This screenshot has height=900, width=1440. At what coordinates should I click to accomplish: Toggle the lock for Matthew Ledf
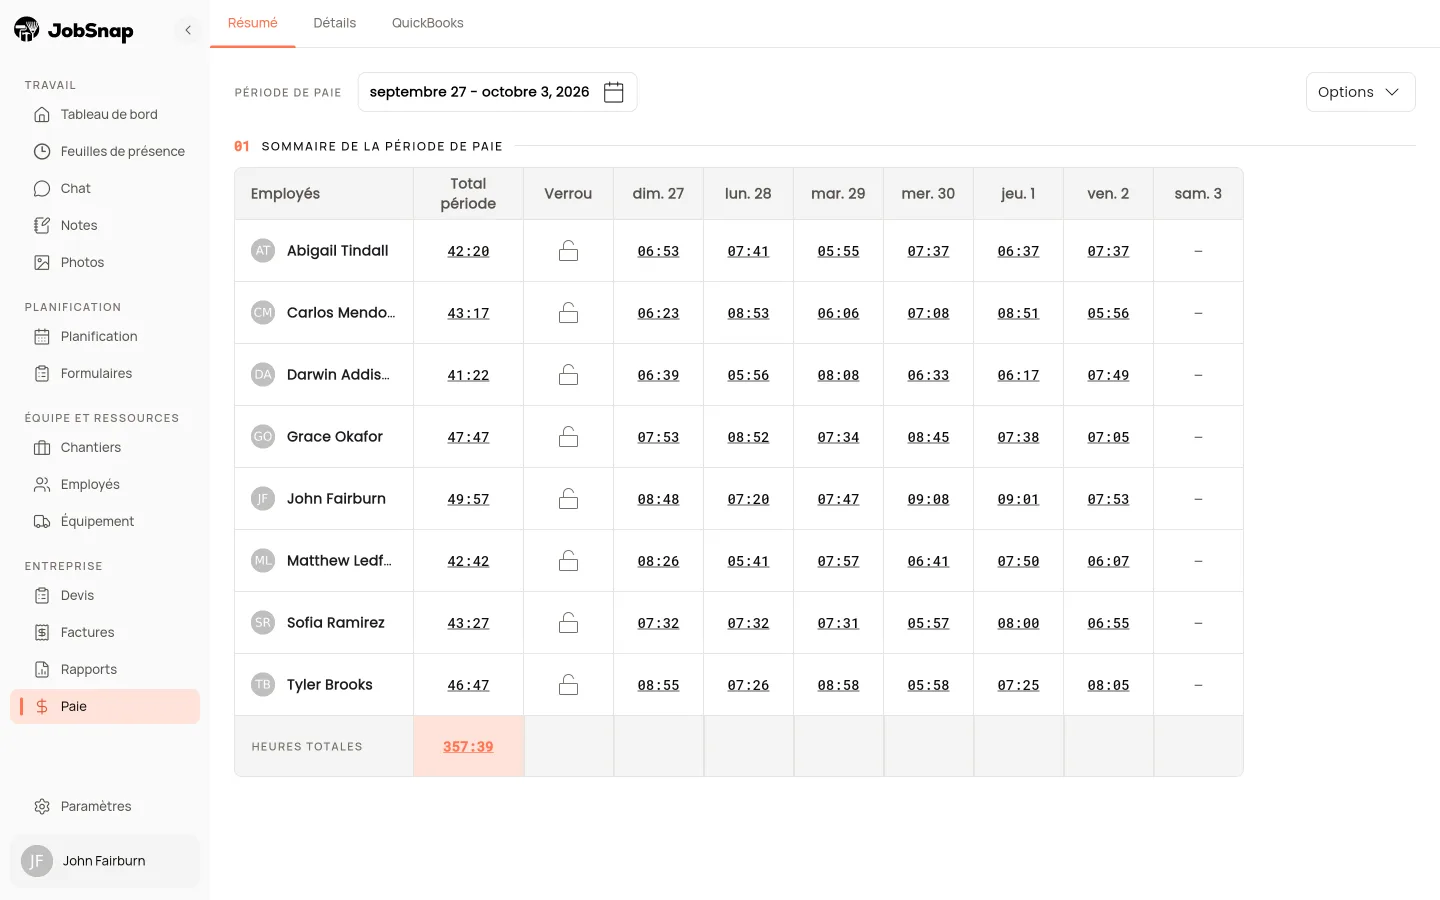pyautogui.click(x=568, y=561)
